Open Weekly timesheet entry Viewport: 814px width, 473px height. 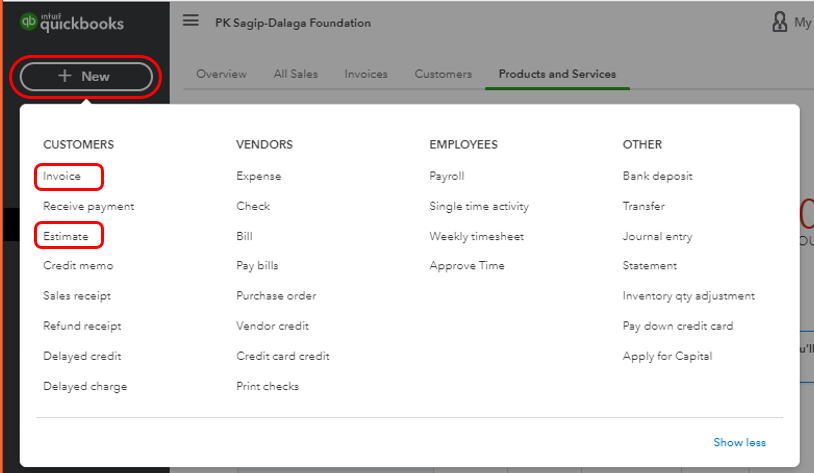click(x=476, y=236)
